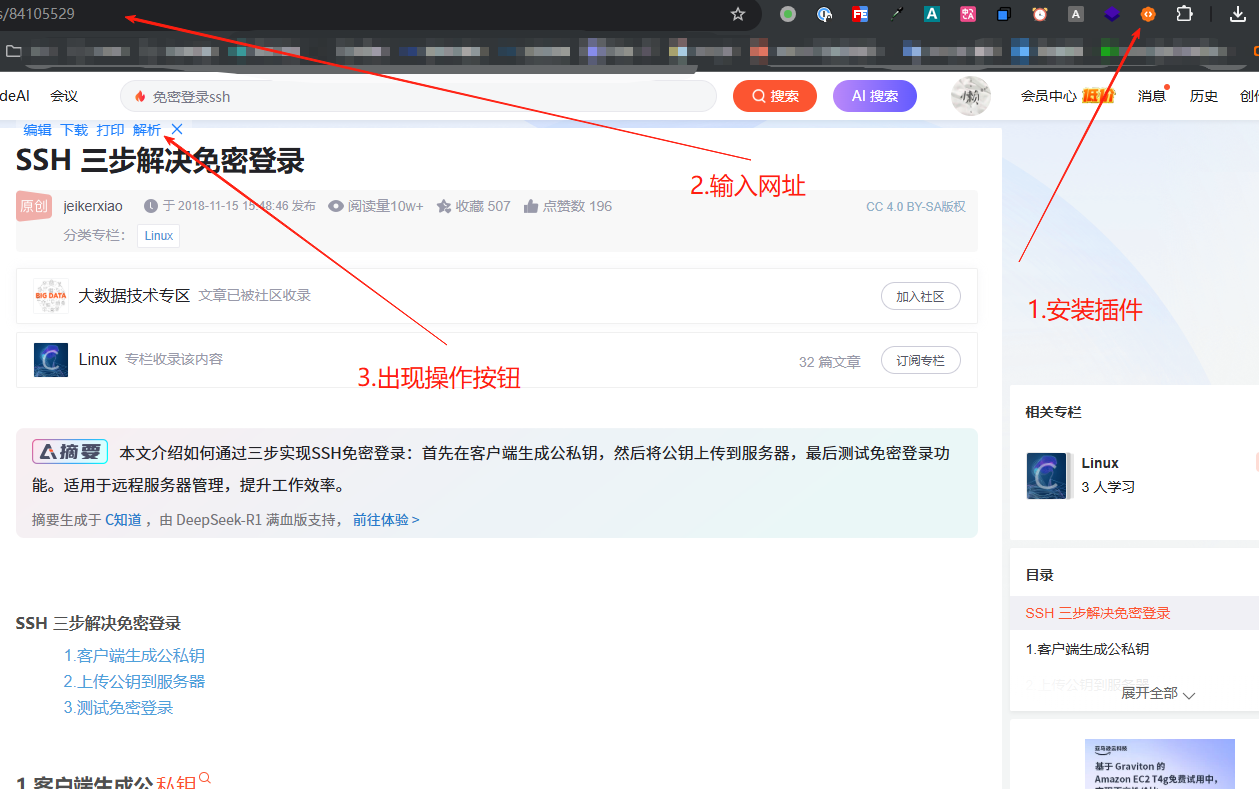Click the Amazon EC2 advertisement banner
The height and width of the screenshot is (789, 1259).
point(1160,764)
